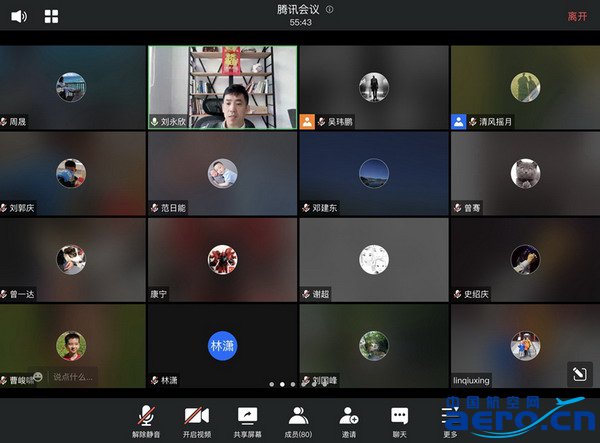Open meeting info next to 腾讯会议 title
This screenshot has width=600, height=443.
tap(330, 9)
